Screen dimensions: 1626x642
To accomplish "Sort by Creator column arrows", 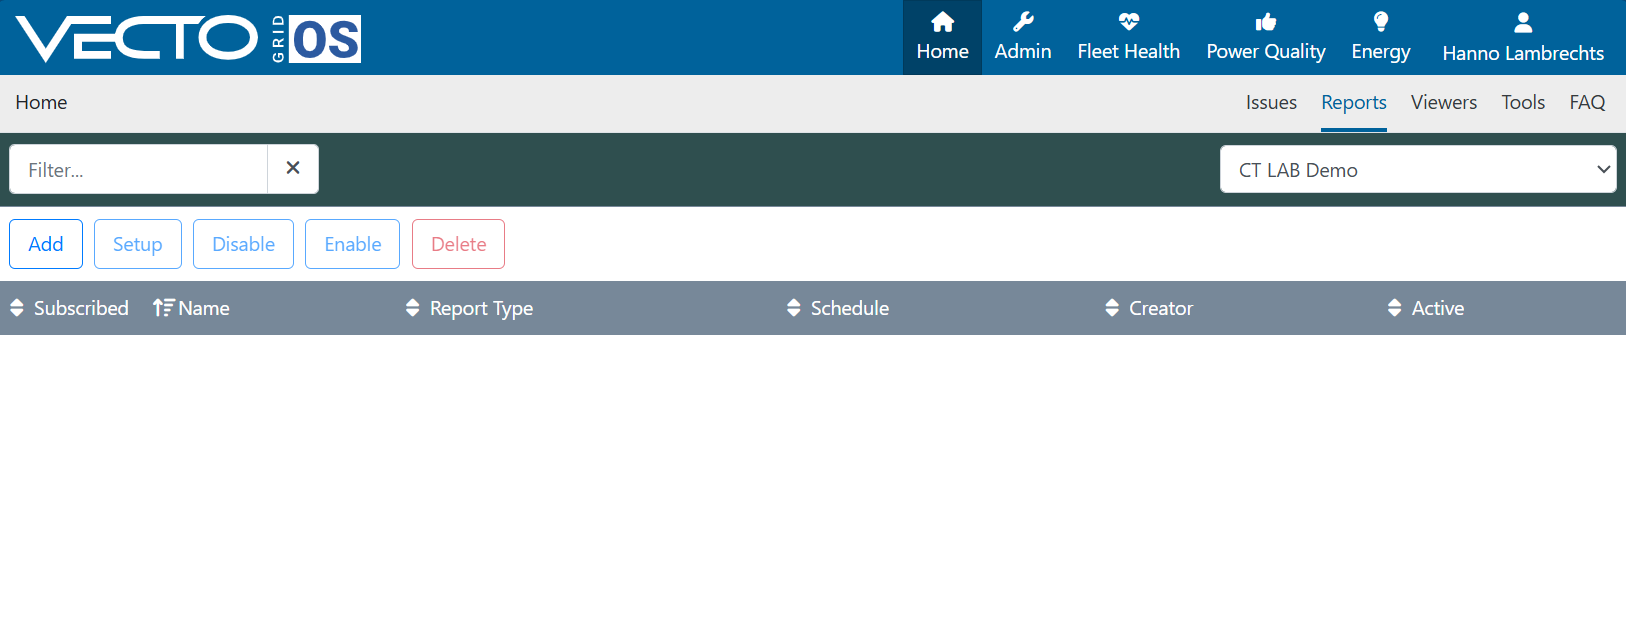I will pyautogui.click(x=1112, y=308).
